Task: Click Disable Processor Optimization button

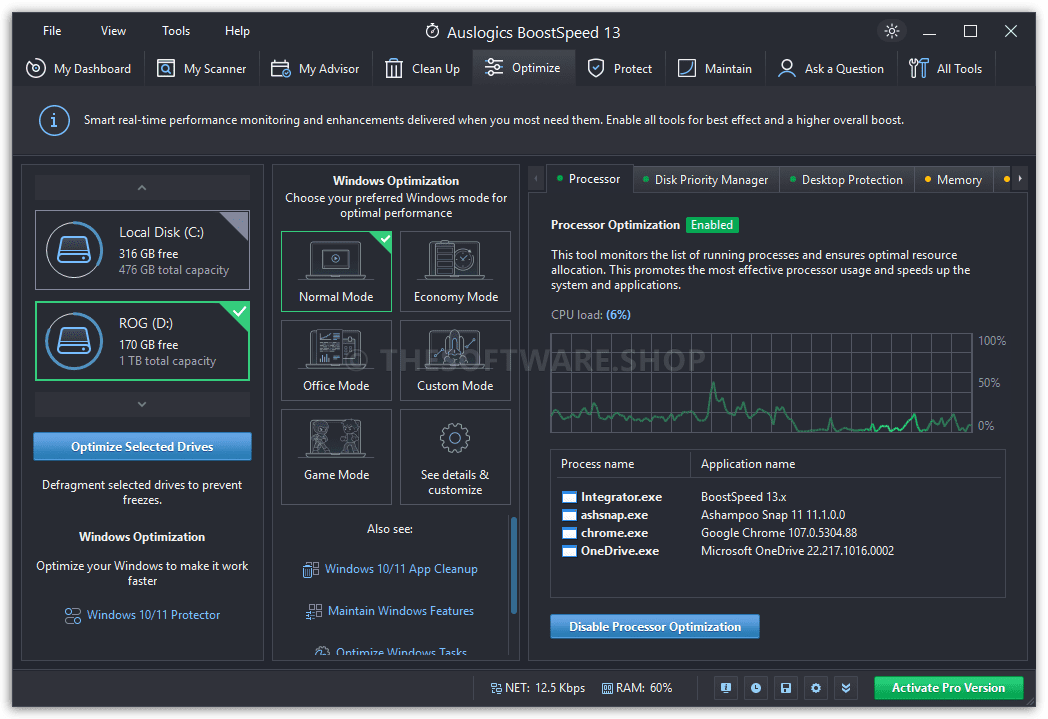Action: click(655, 627)
